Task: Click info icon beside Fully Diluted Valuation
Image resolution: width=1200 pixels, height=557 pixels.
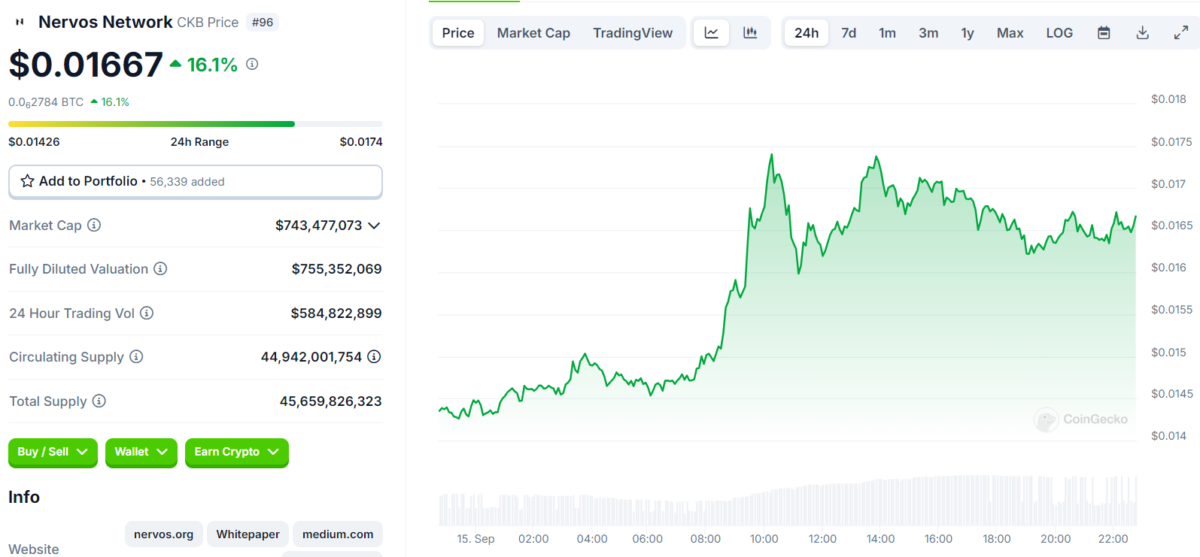Action: (160, 269)
